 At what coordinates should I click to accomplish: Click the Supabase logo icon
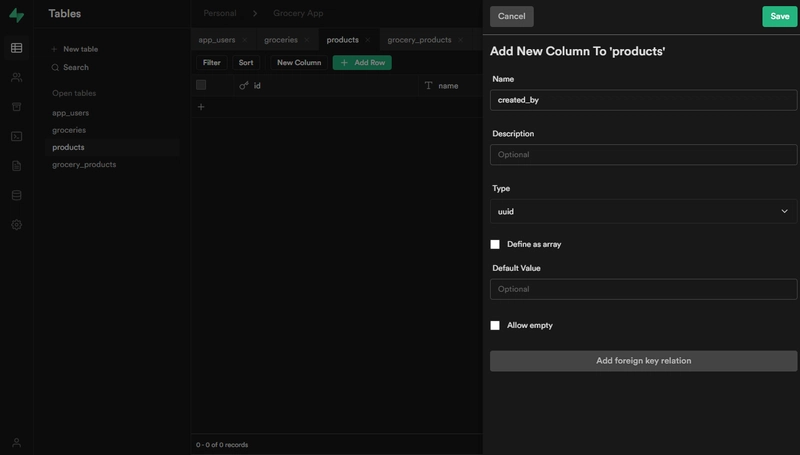pos(16,15)
